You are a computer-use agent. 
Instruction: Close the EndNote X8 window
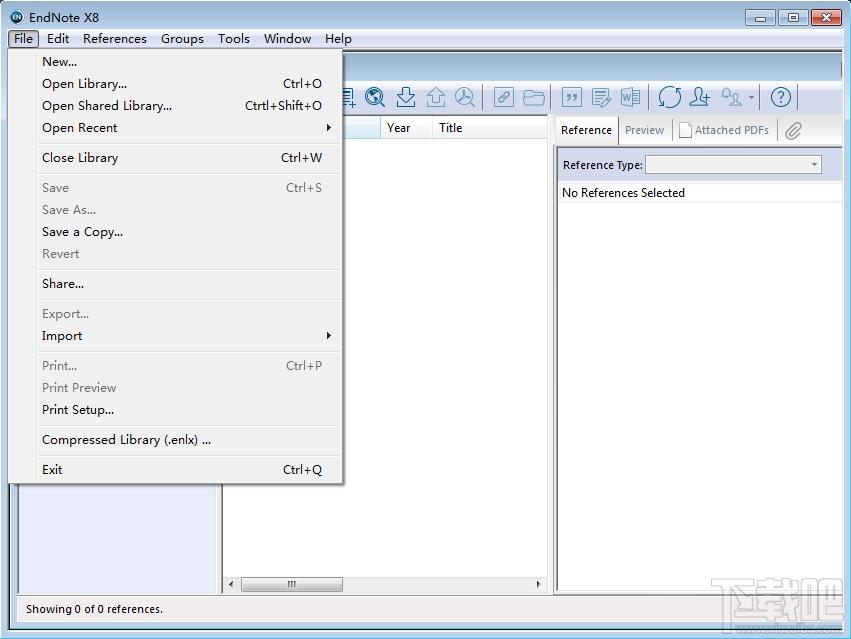[x=826, y=18]
